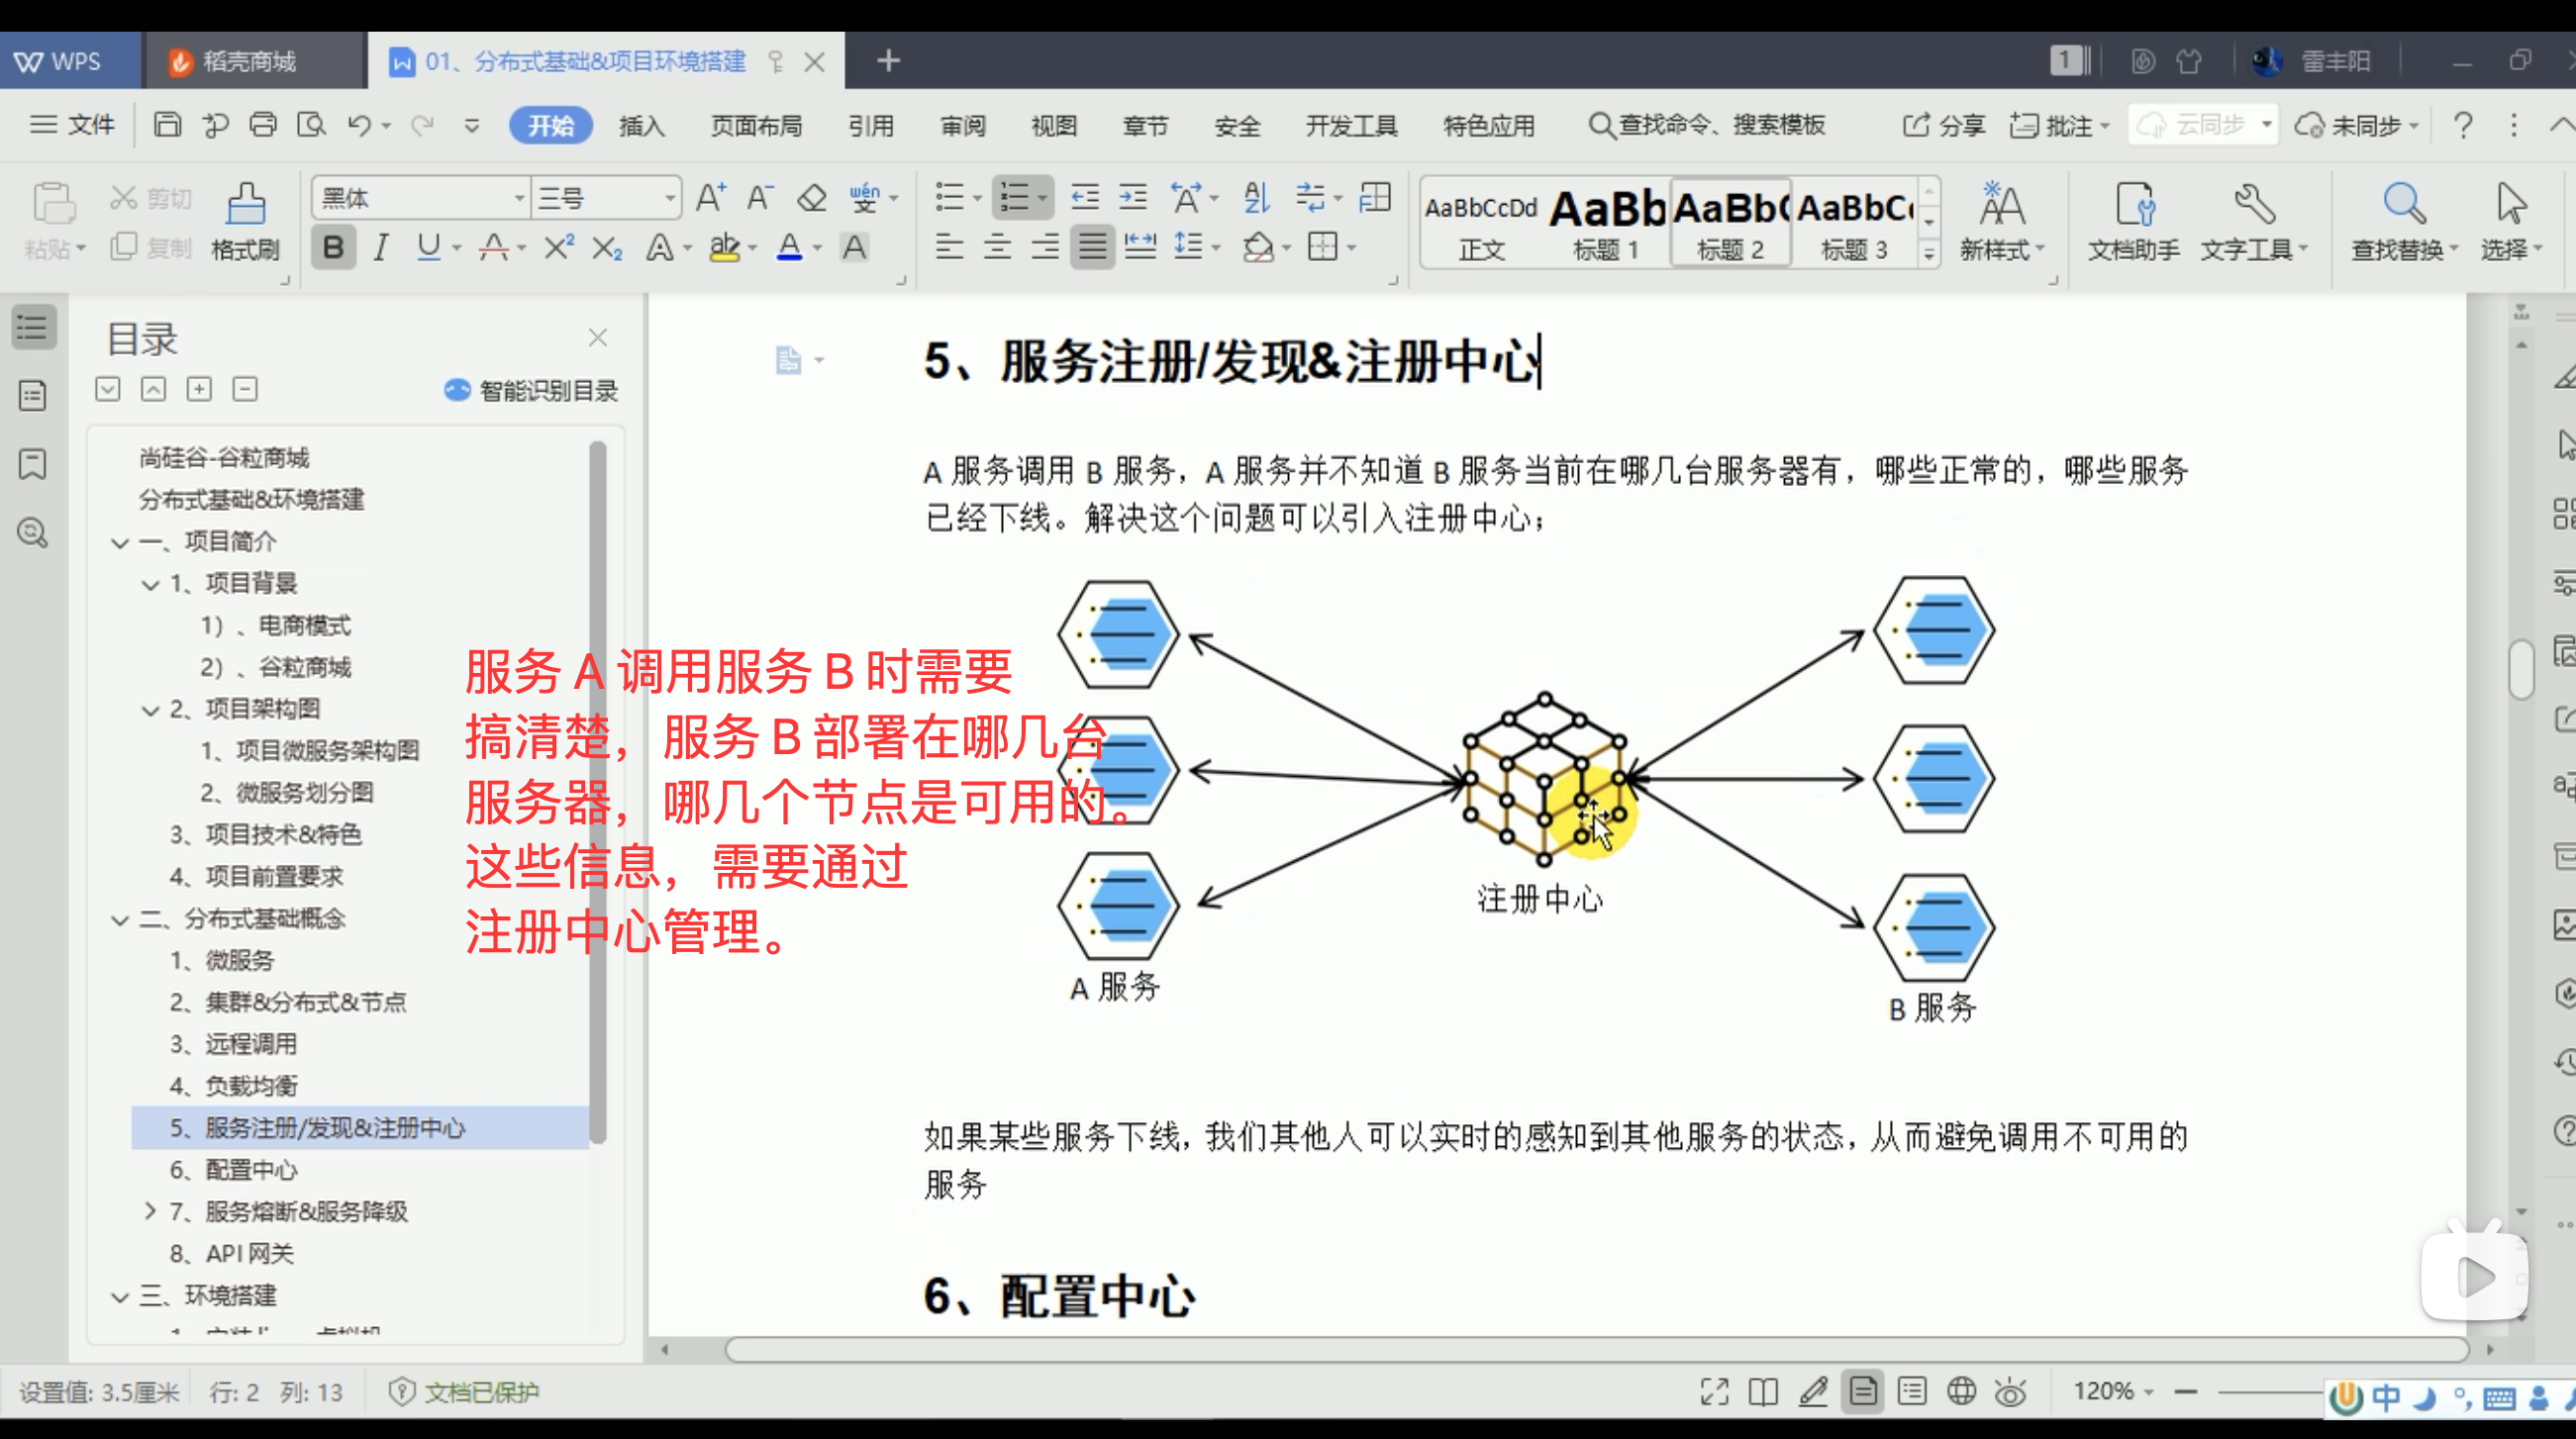The width and height of the screenshot is (2576, 1439).
Task: Click the print preview icon
Action: [311, 125]
